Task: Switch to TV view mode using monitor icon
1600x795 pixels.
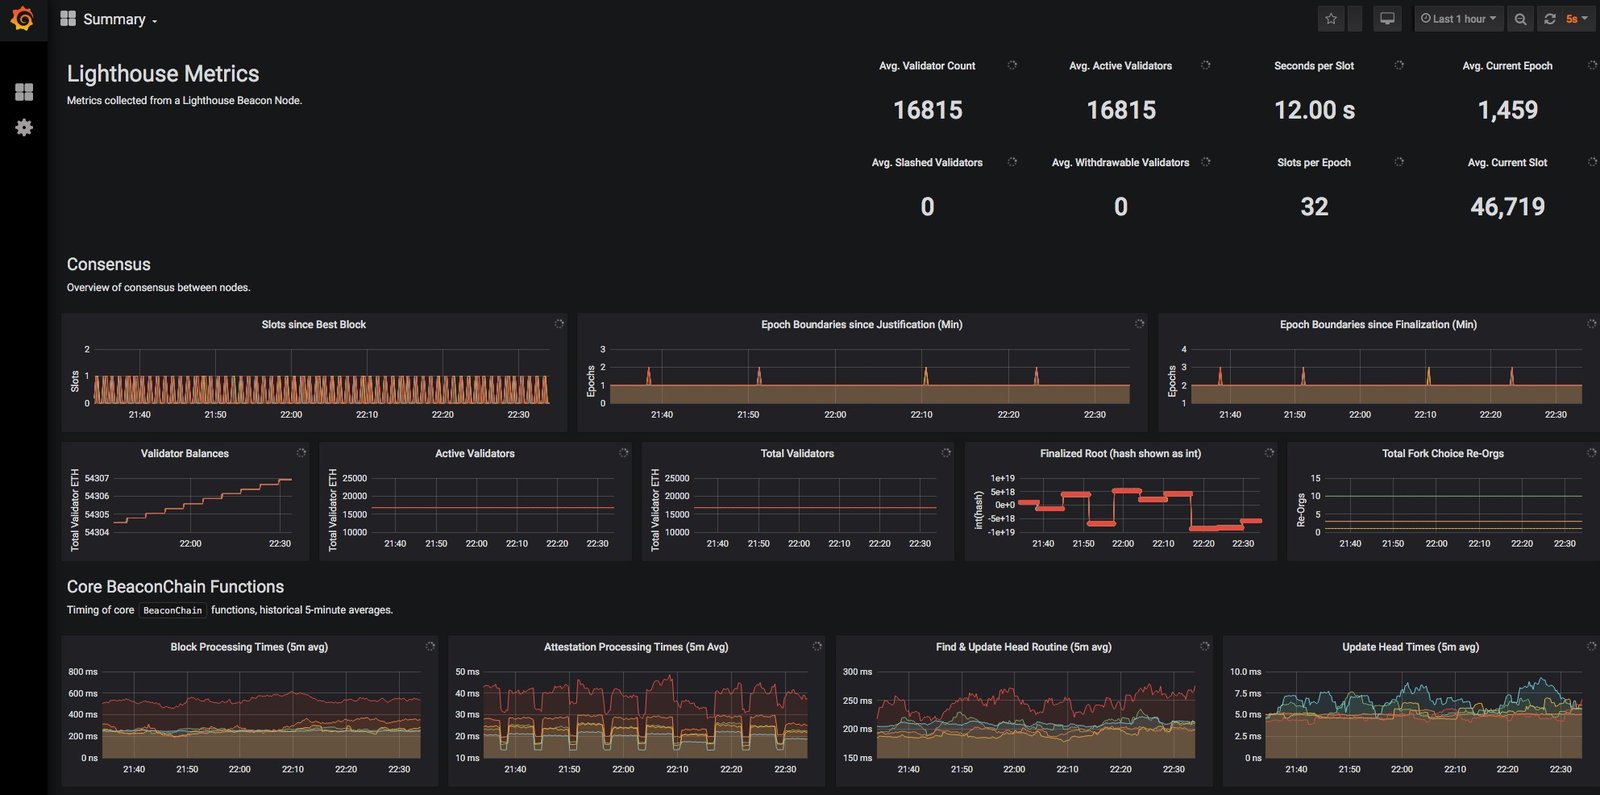Action: pyautogui.click(x=1387, y=19)
